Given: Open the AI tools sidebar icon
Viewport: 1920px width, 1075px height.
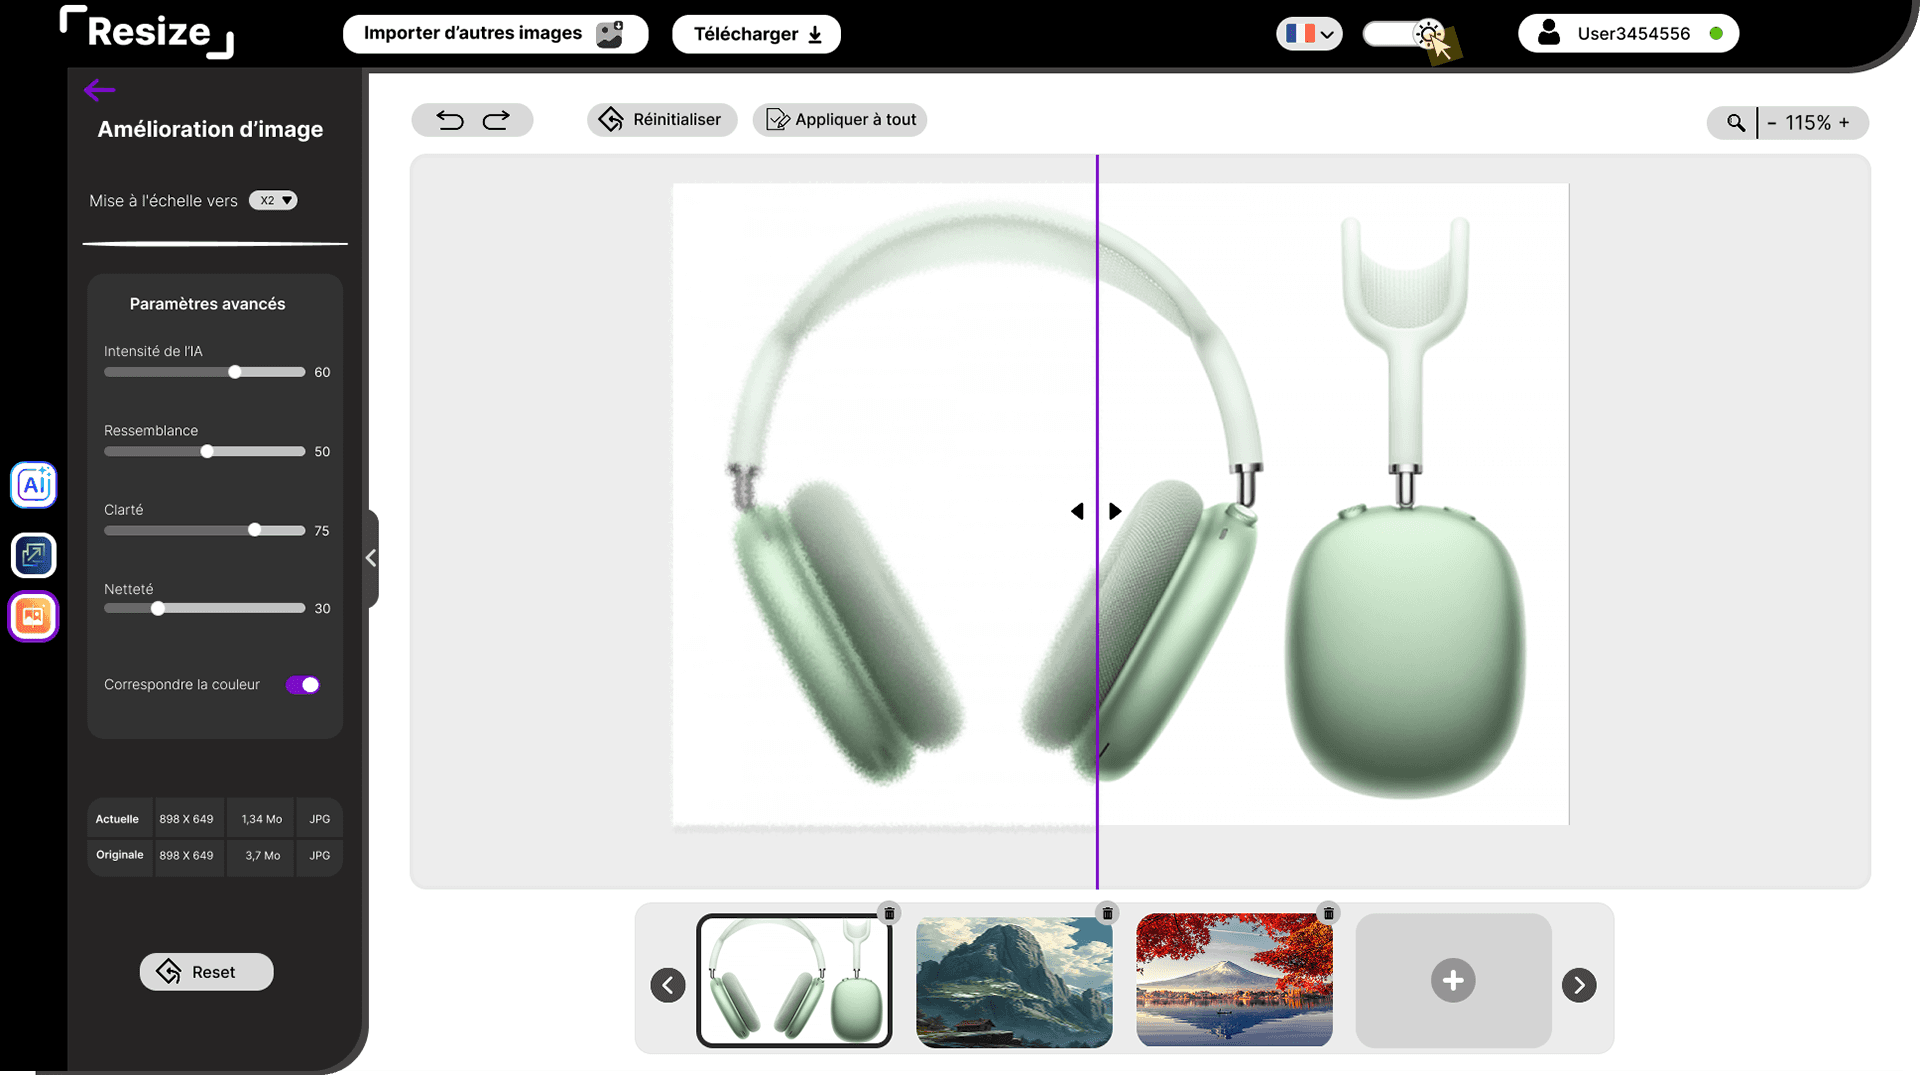Looking at the screenshot, I should pyautogui.click(x=34, y=485).
